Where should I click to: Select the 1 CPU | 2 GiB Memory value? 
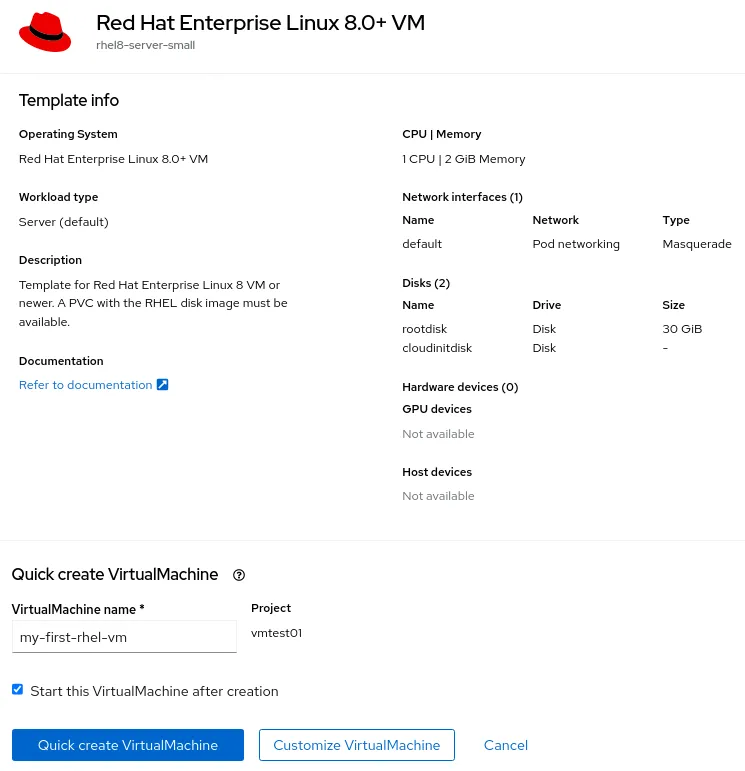click(464, 159)
